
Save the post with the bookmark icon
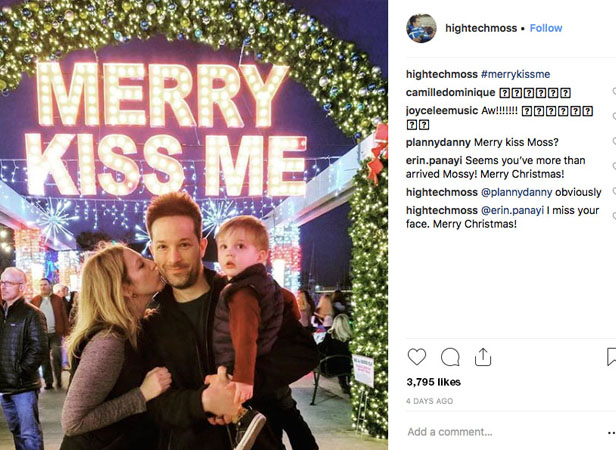click(611, 356)
